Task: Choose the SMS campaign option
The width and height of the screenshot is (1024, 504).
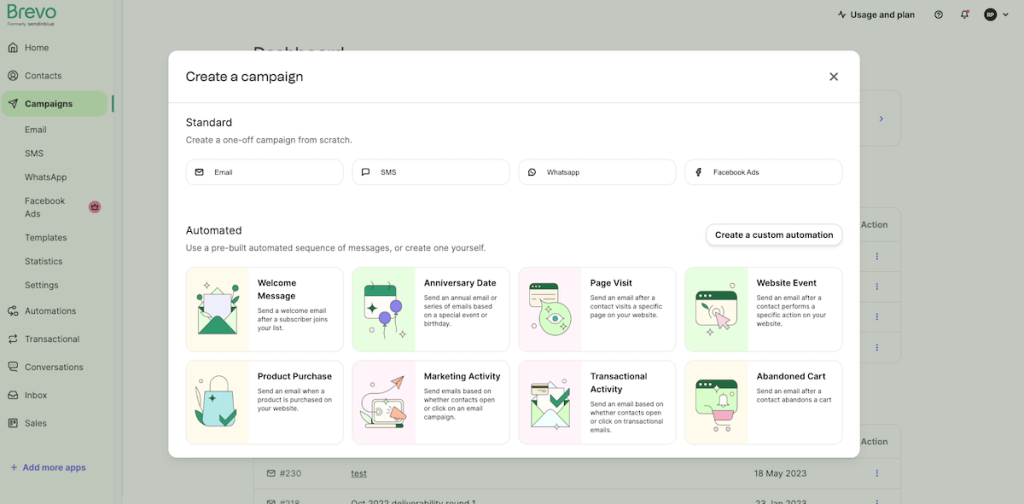Action: click(x=430, y=172)
